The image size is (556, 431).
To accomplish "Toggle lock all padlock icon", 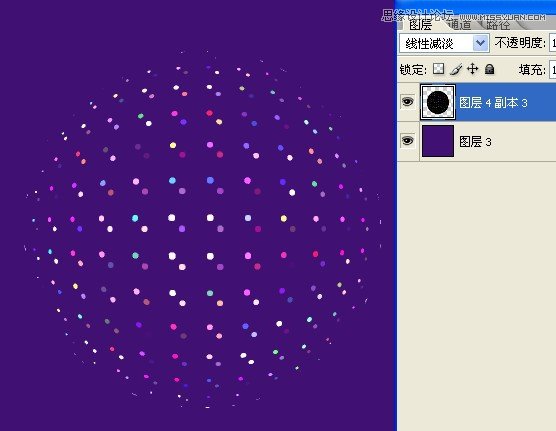I will coord(490,69).
